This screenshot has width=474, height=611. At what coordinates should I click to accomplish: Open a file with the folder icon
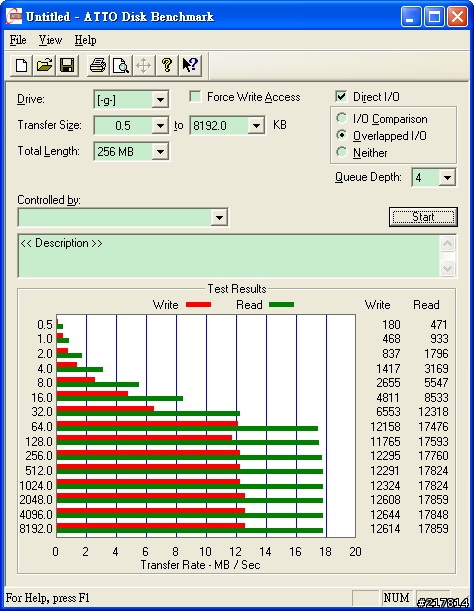(44, 65)
